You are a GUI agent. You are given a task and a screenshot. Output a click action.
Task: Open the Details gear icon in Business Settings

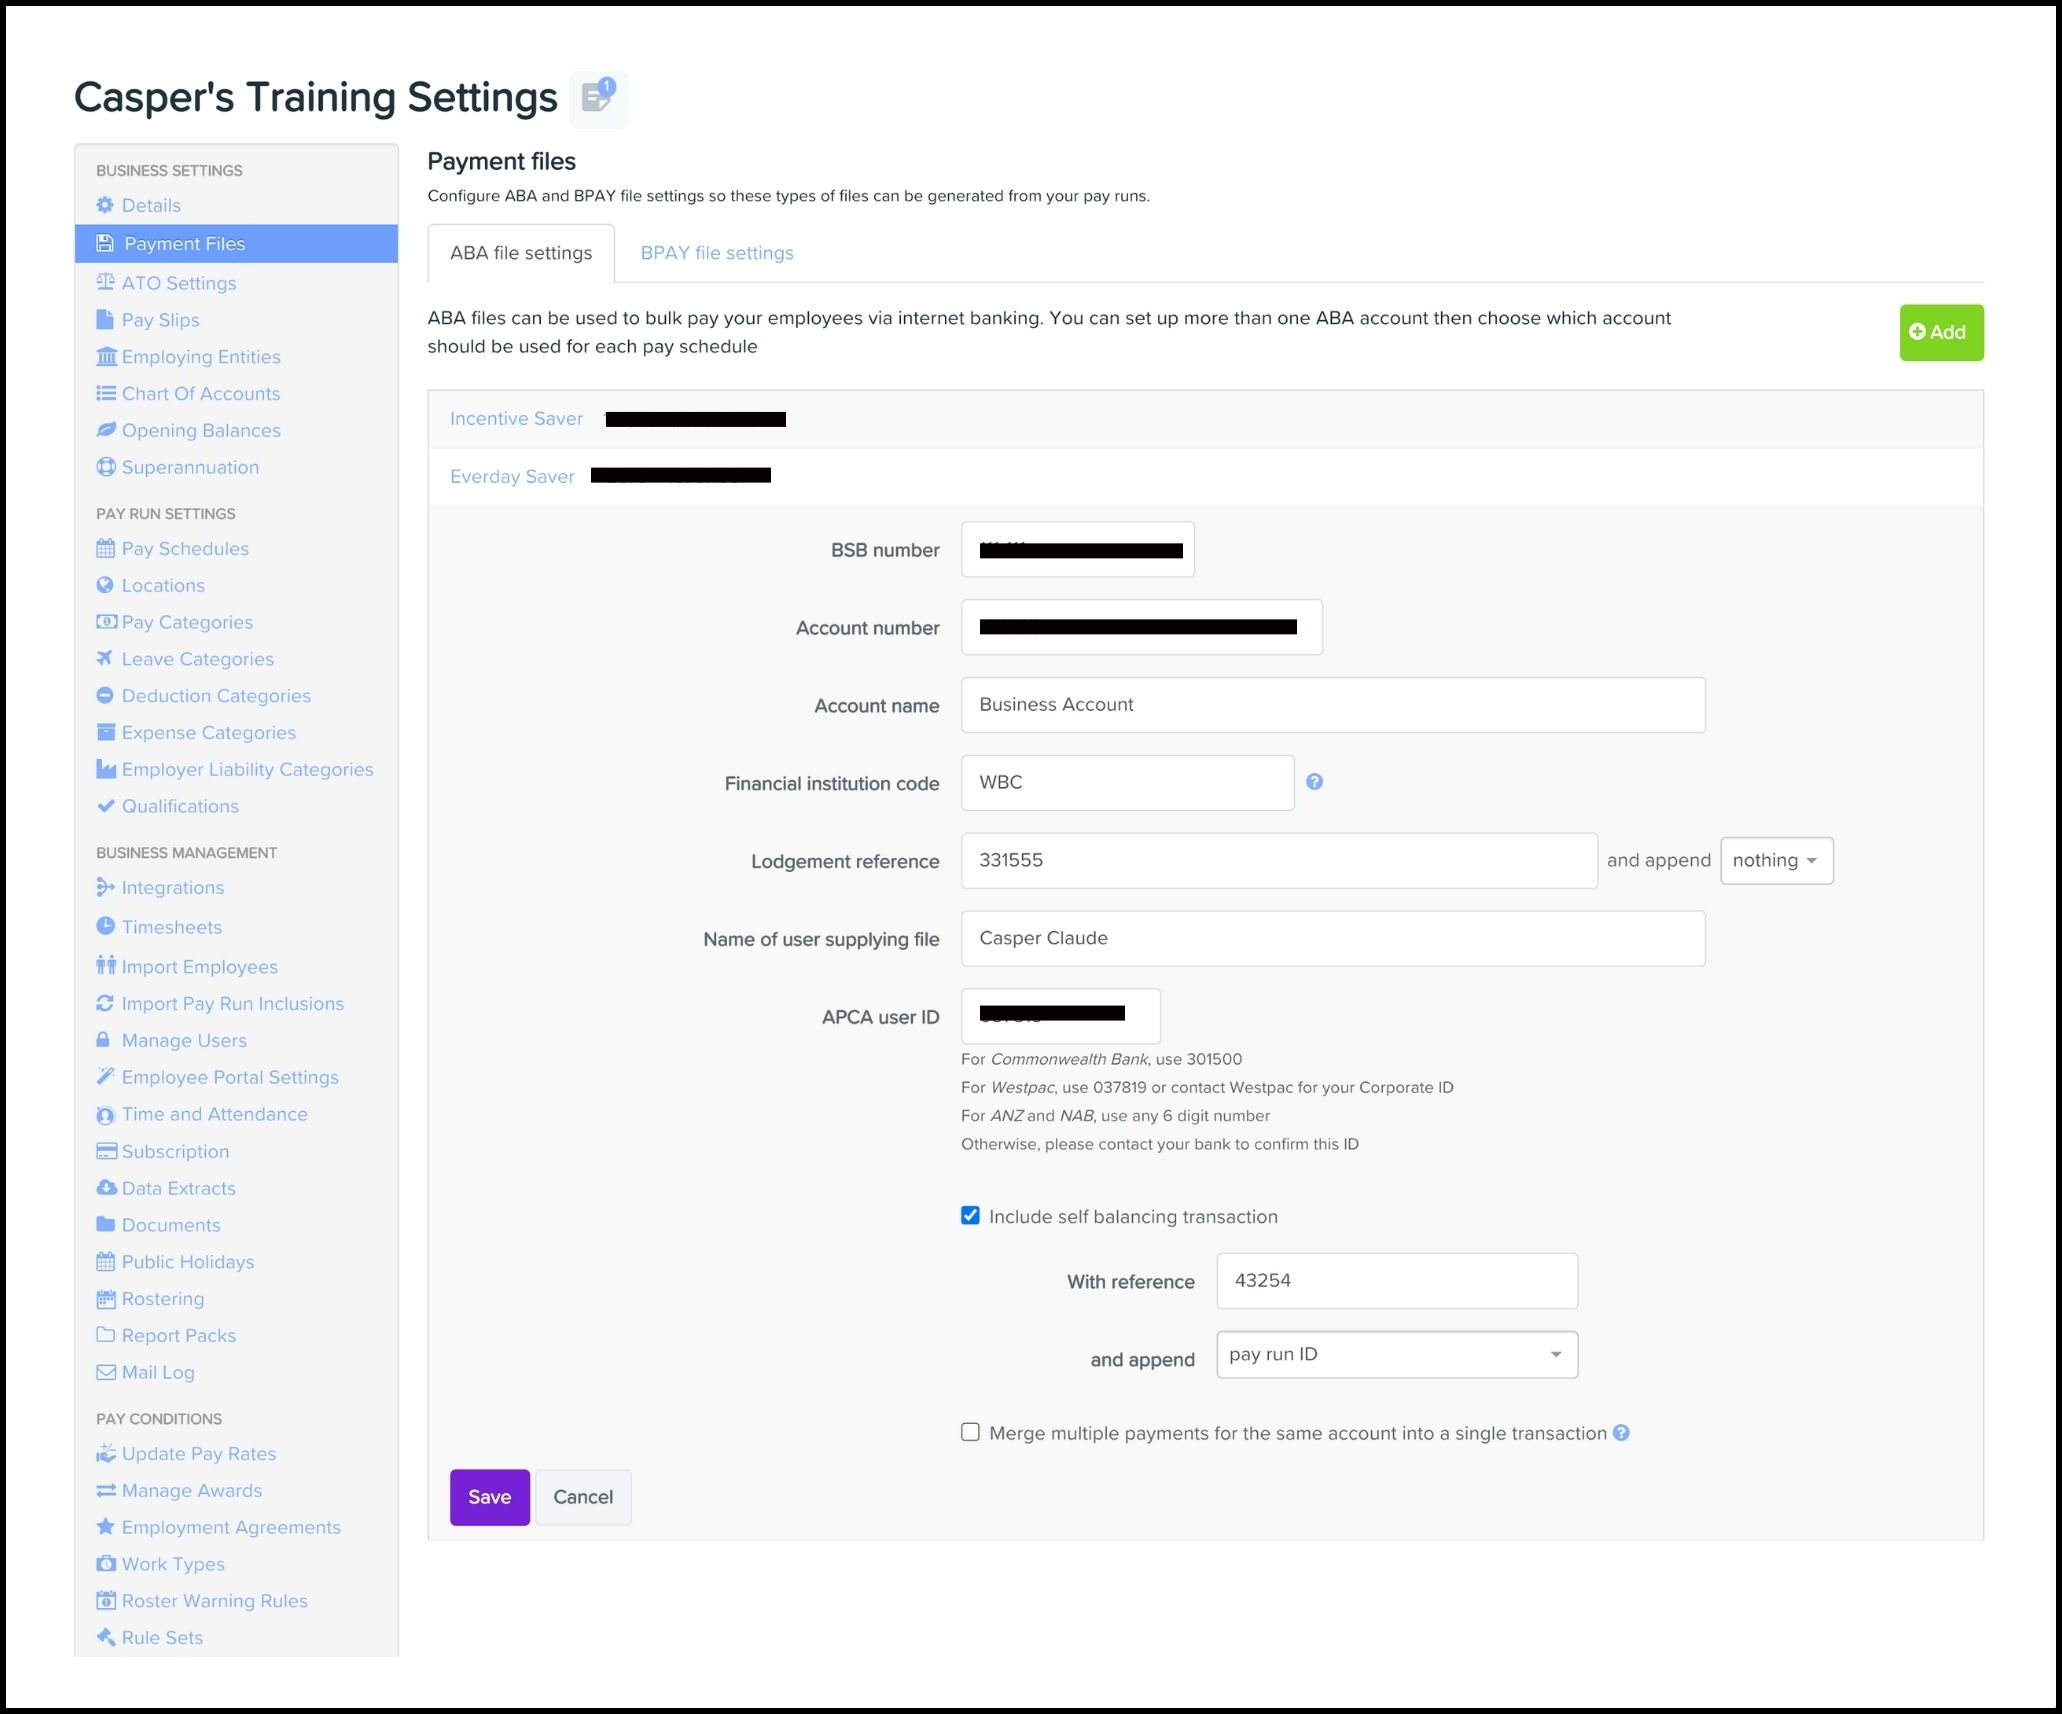pos(107,205)
